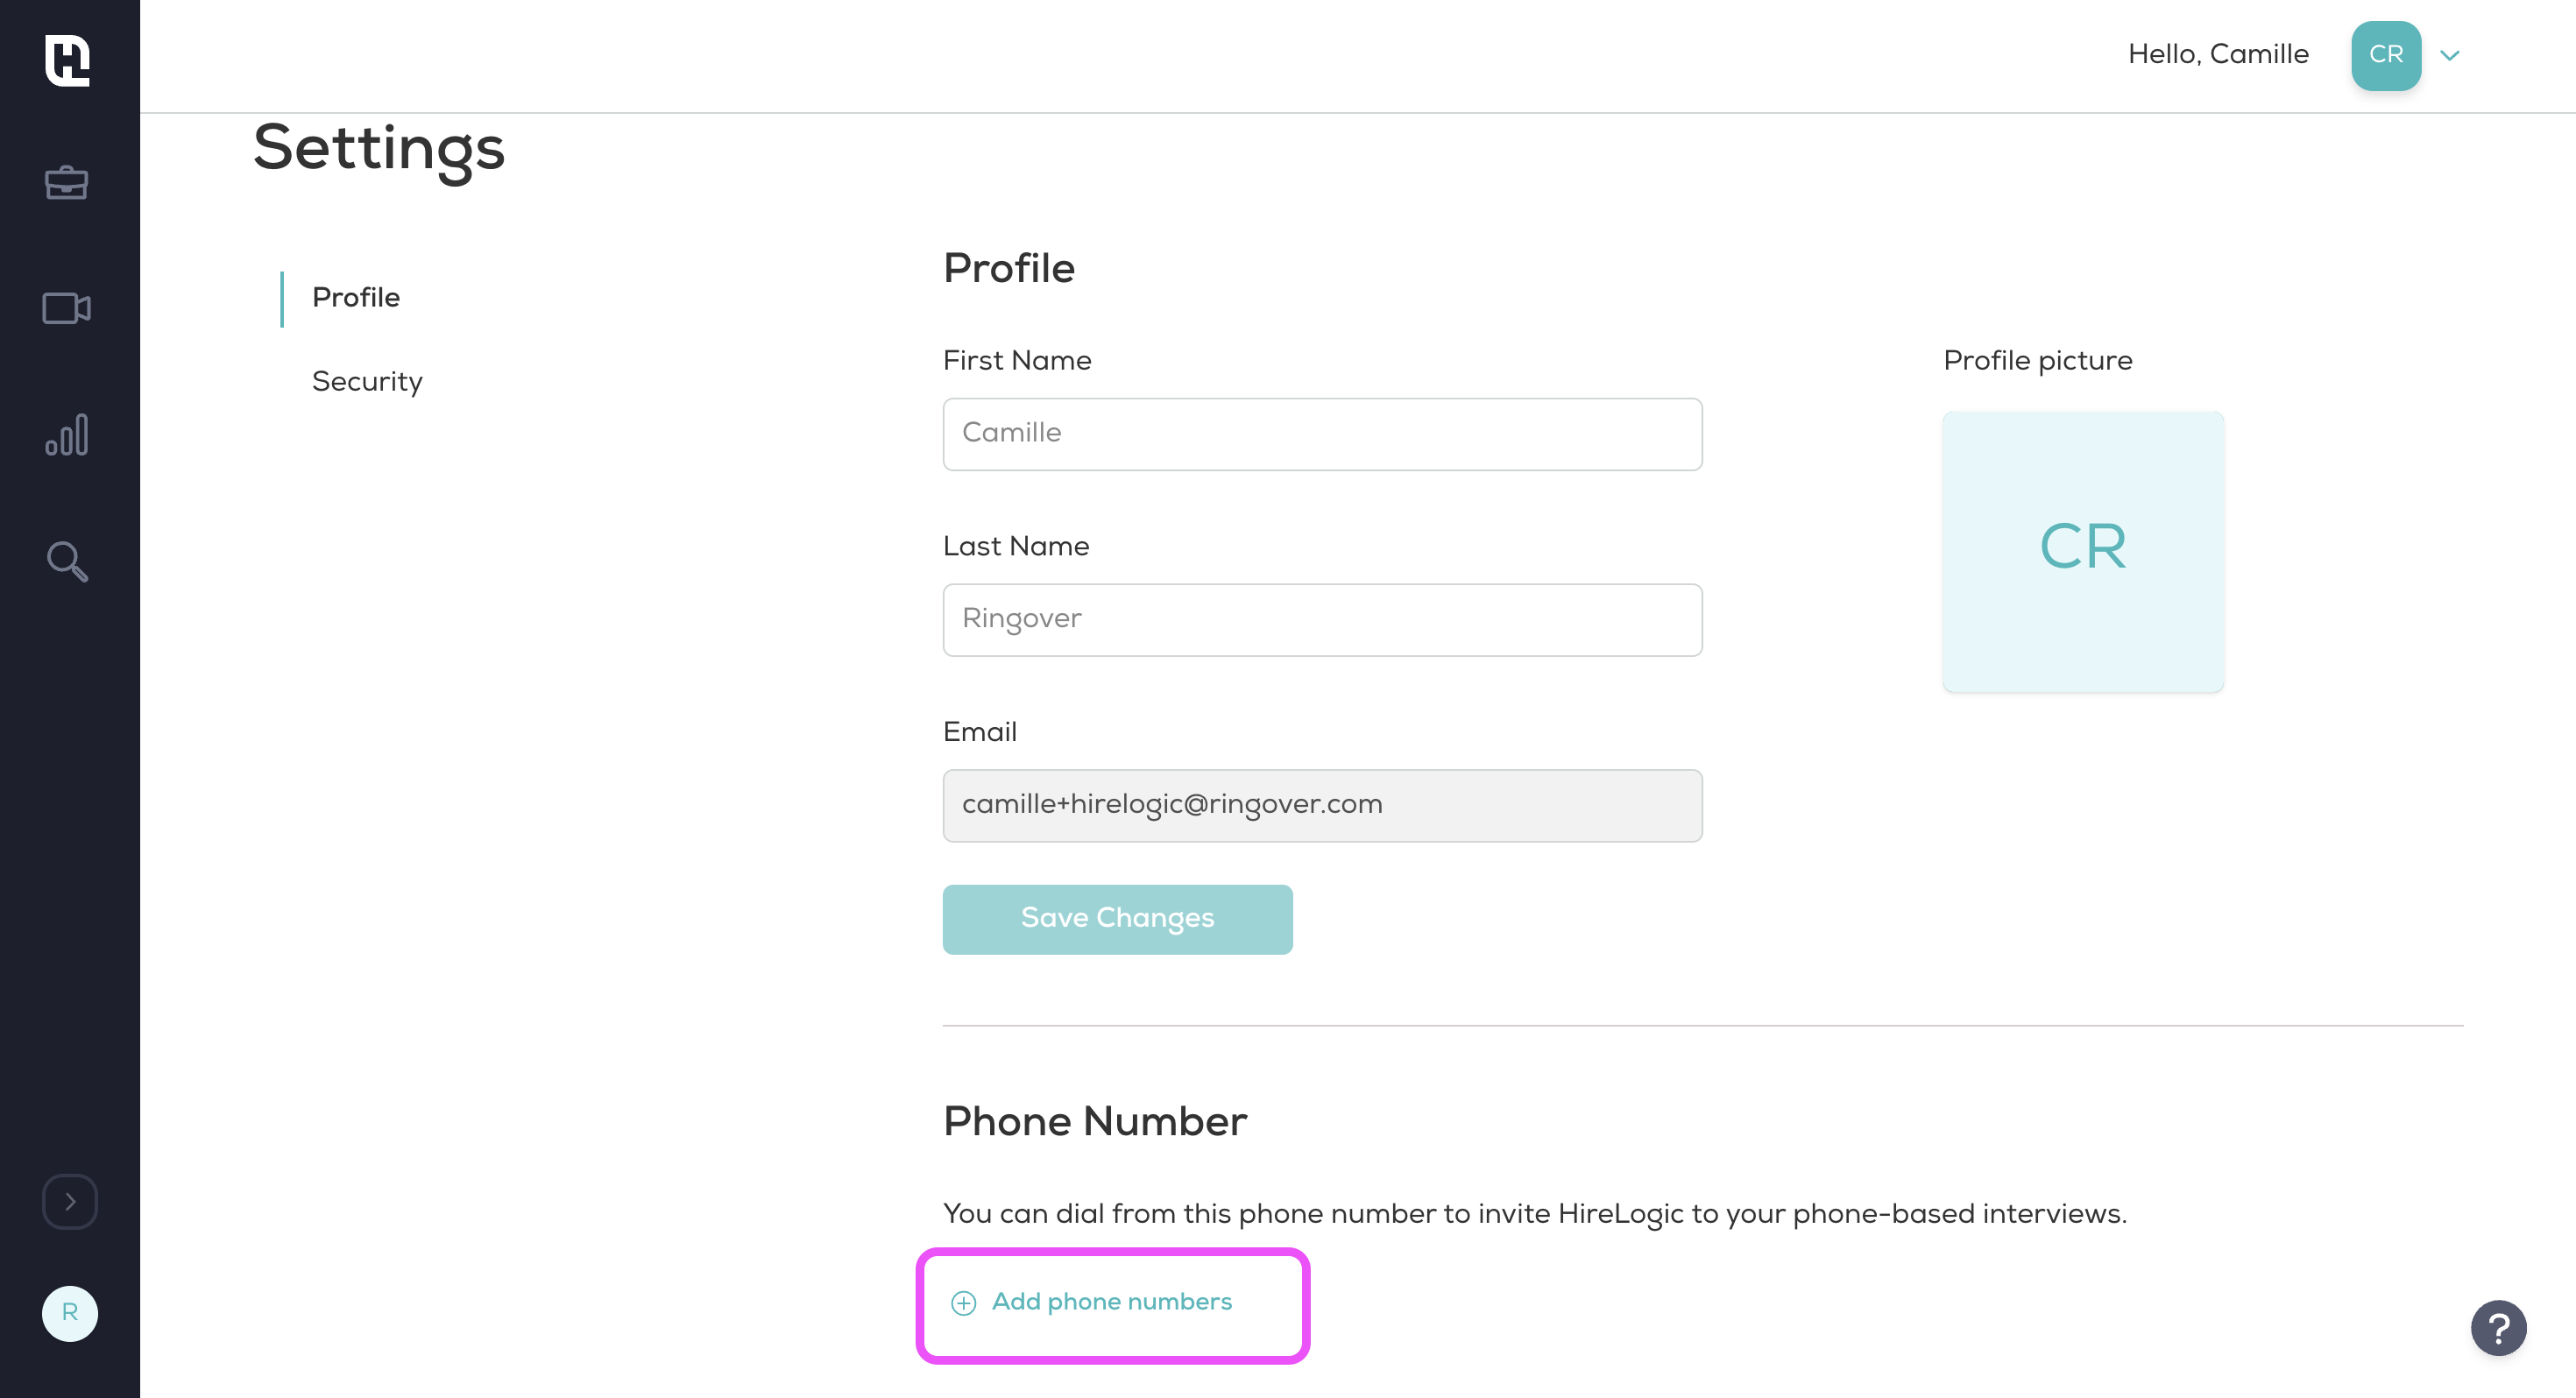Click the help question mark icon
2576x1398 pixels.
pos(2501,1325)
